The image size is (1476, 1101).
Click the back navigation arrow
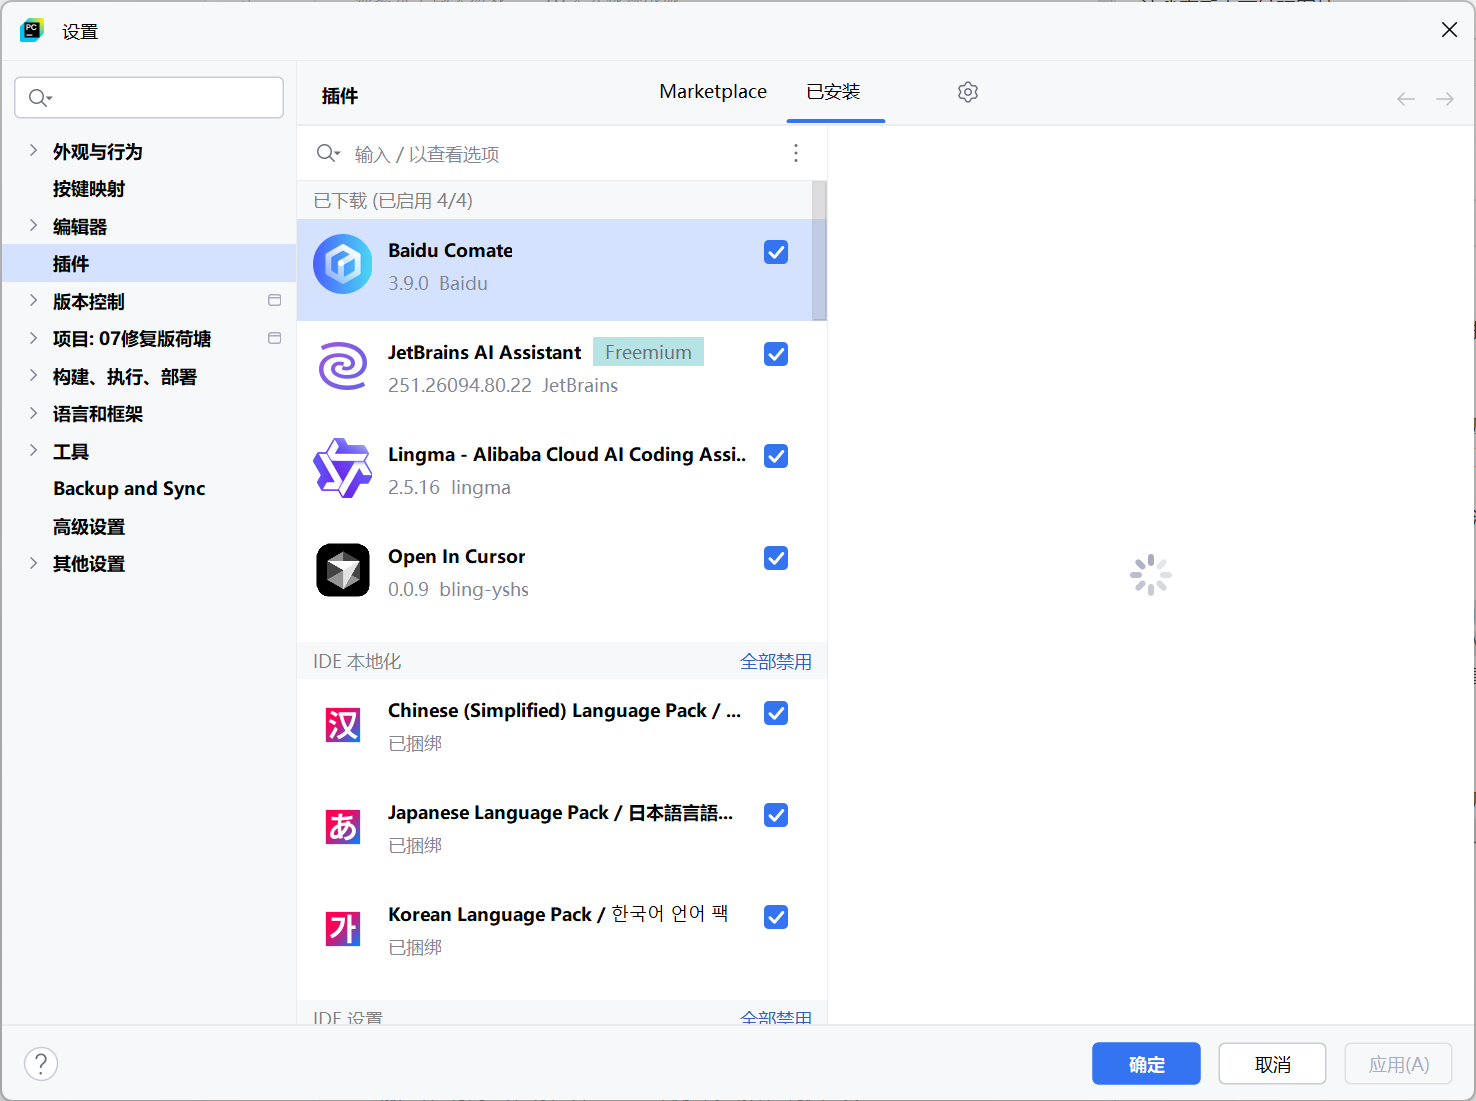(1406, 98)
